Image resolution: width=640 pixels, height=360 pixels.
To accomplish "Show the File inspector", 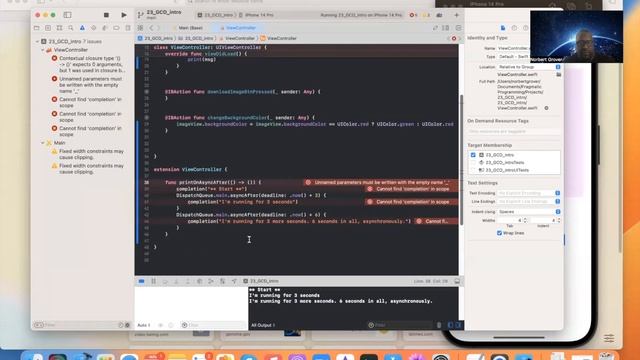I will [x=503, y=28].
